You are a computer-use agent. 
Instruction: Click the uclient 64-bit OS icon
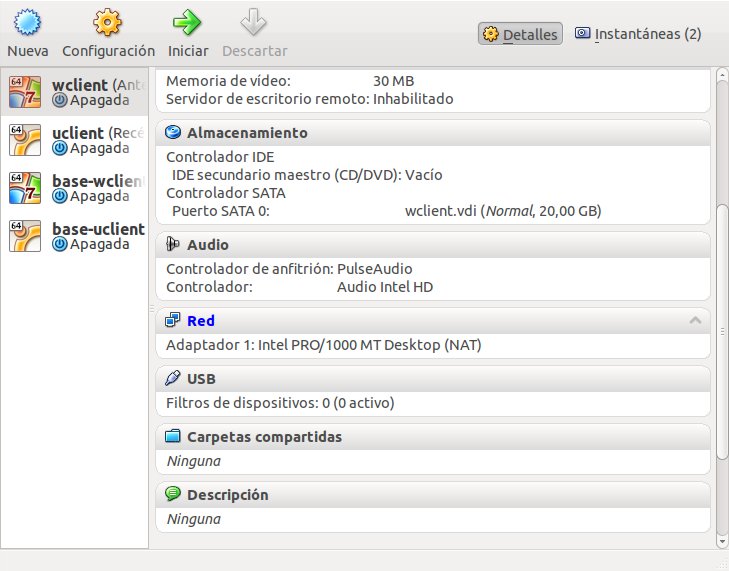[x=25, y=139]
